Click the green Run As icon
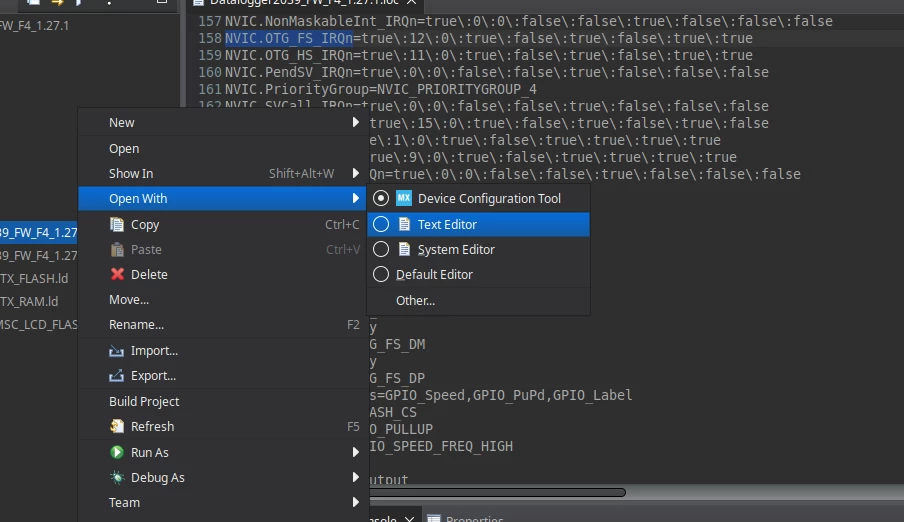904x522 pixels. click(x=116, y=452)
